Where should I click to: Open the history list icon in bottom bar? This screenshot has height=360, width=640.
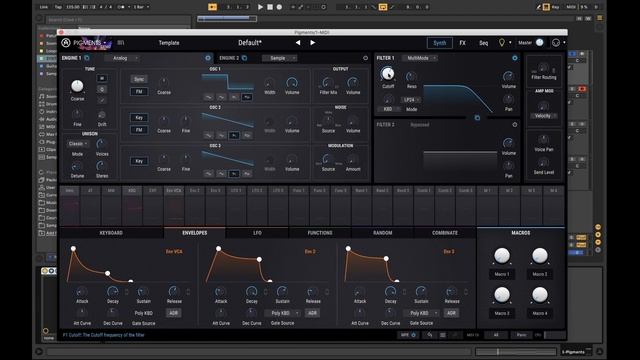pos(442,335)
